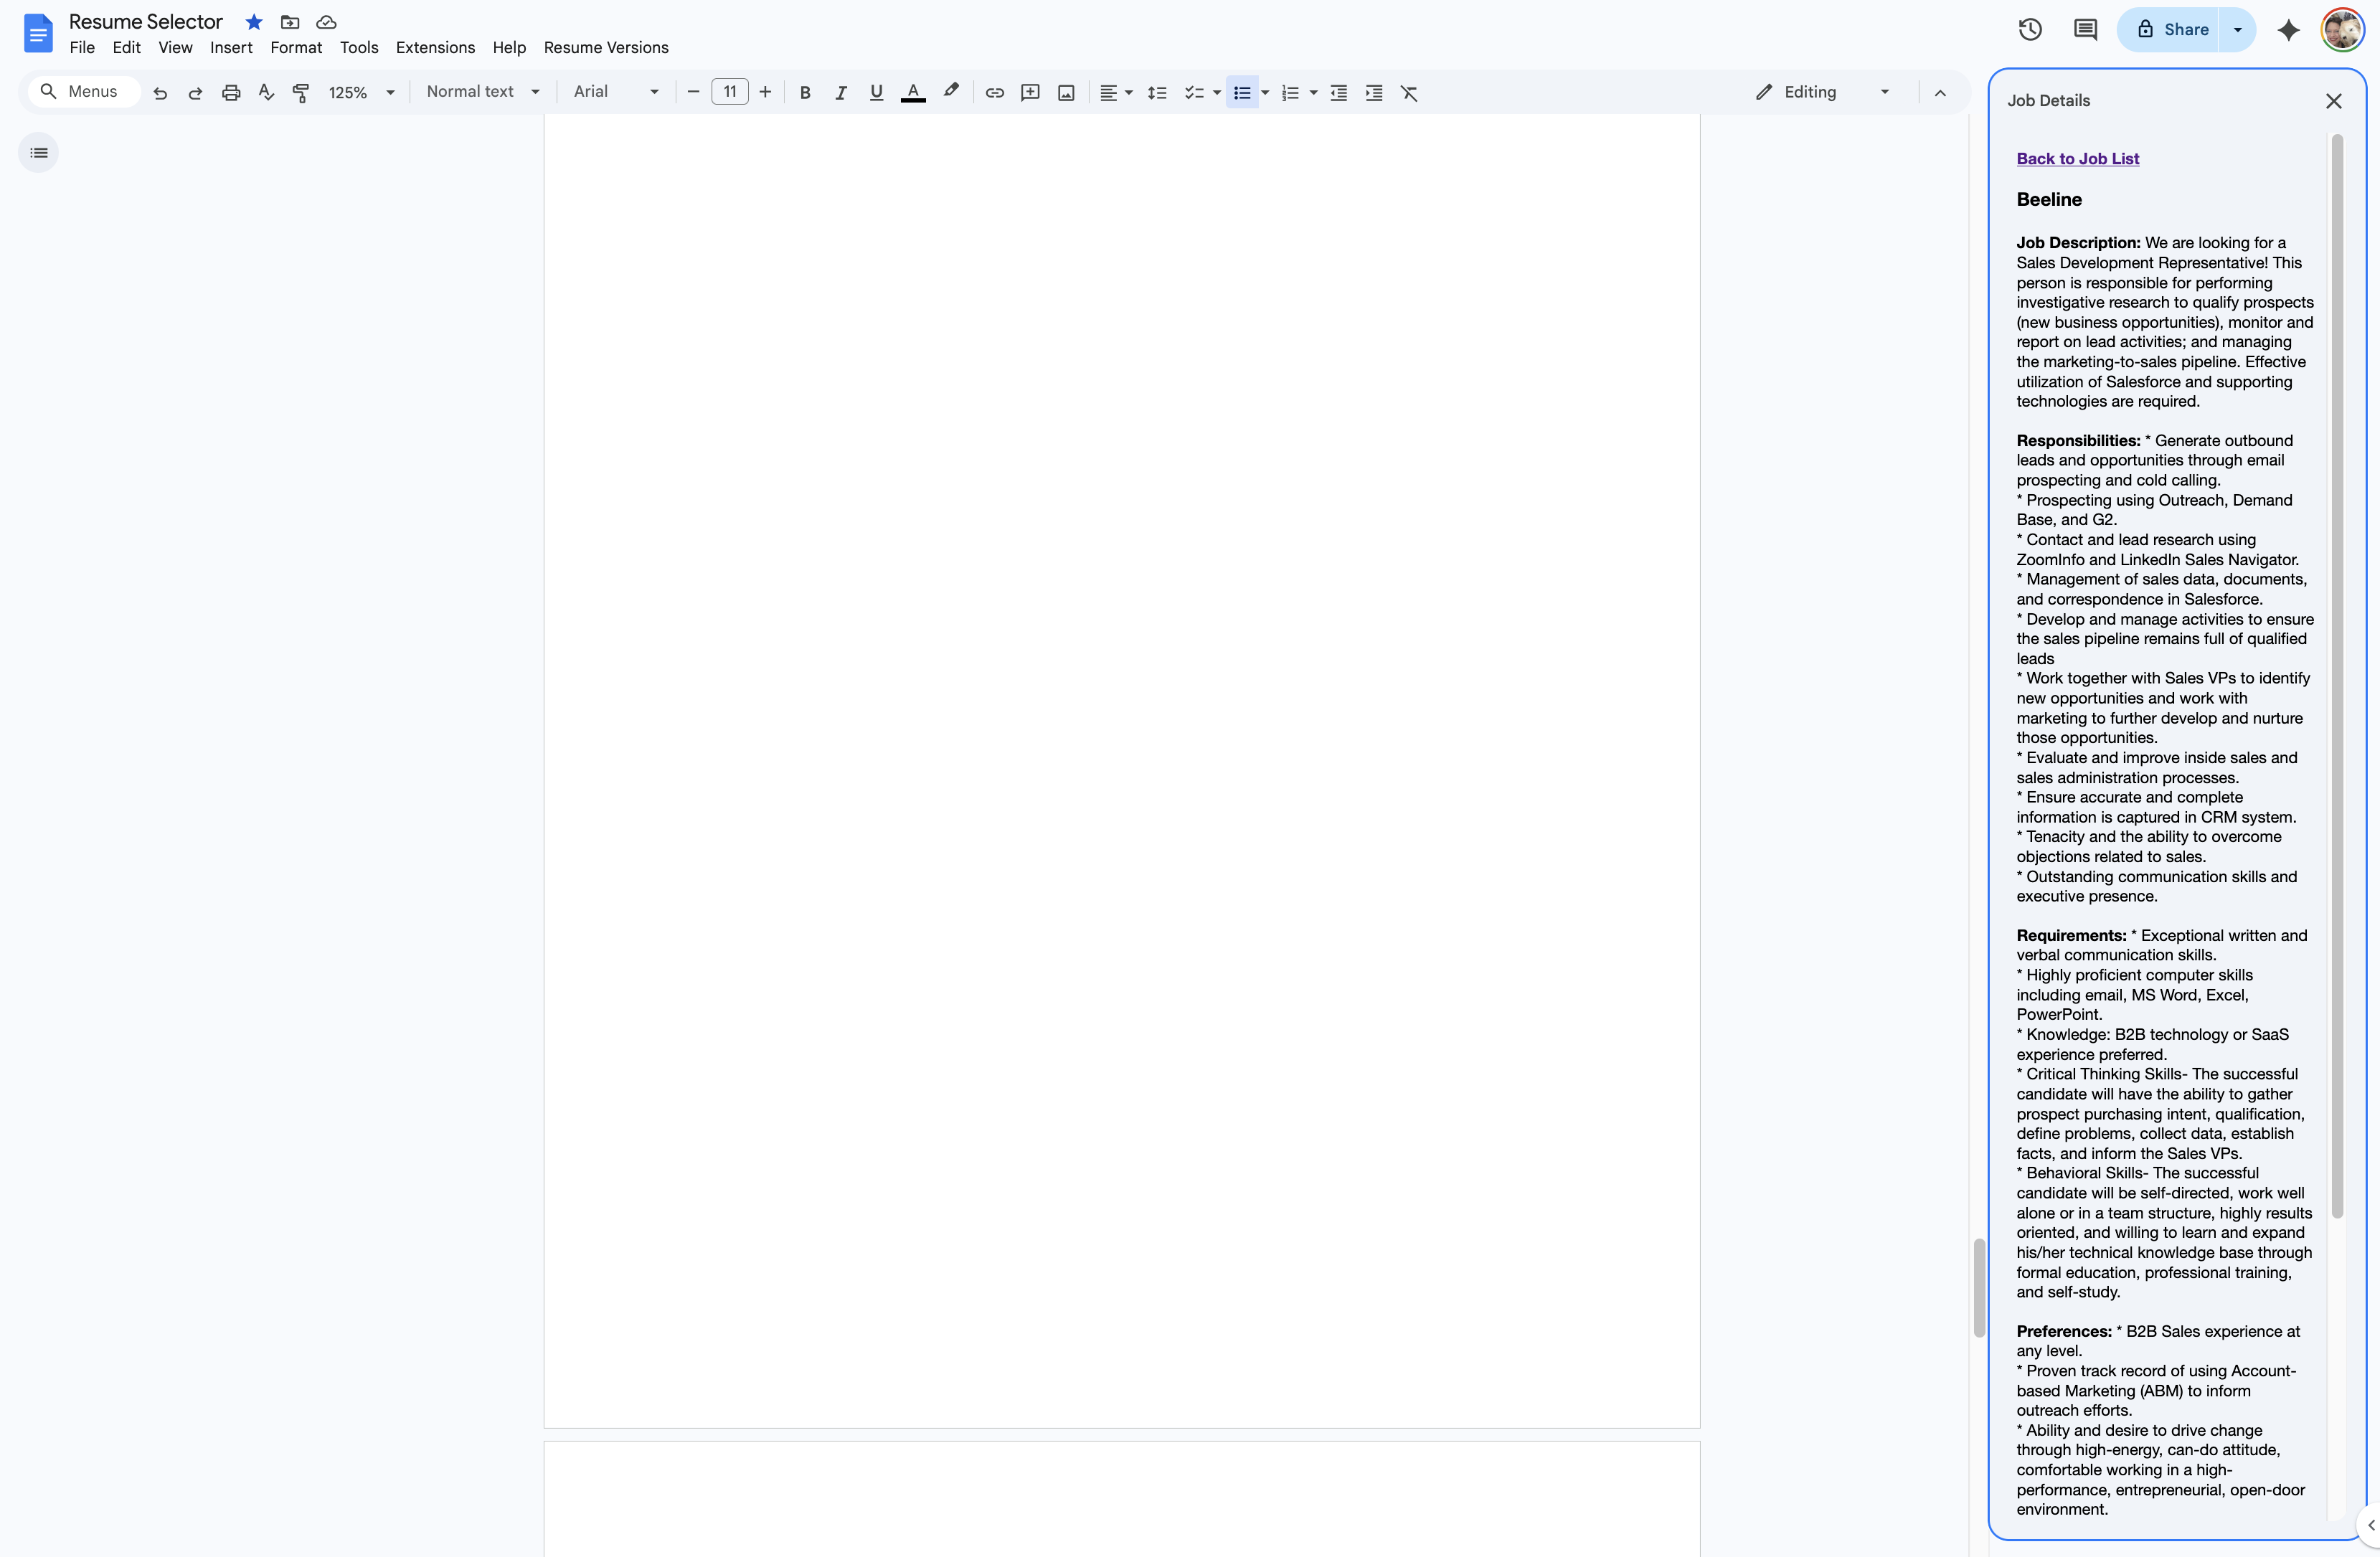The image size is (2380, 1557).
Task: Open the Help menu
Action: (509, 47)
